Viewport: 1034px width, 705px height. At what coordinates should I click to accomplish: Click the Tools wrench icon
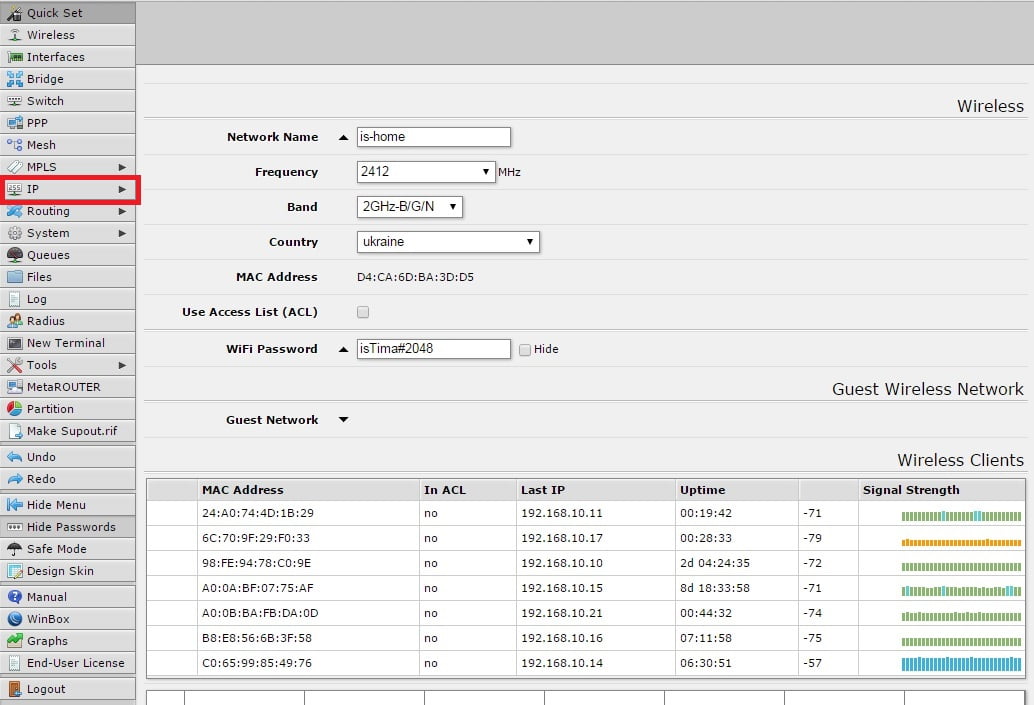click(15, 365)
